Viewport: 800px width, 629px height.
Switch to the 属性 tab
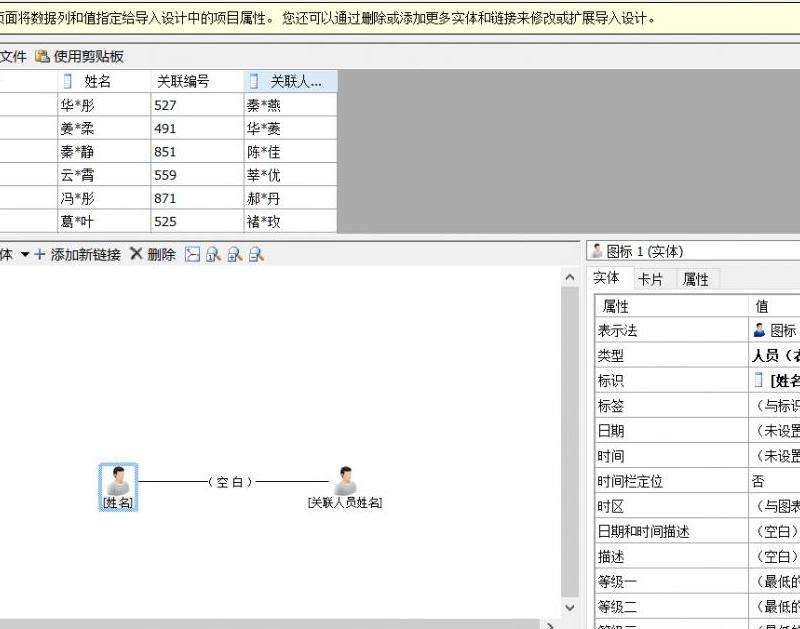click(695, 279)
